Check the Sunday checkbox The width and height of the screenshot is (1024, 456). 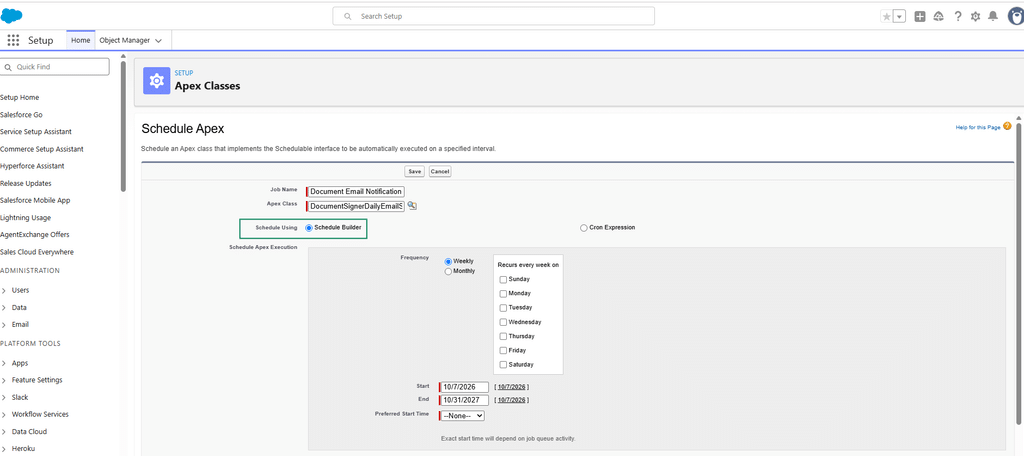pyautogui.click(x=503, y=280)
